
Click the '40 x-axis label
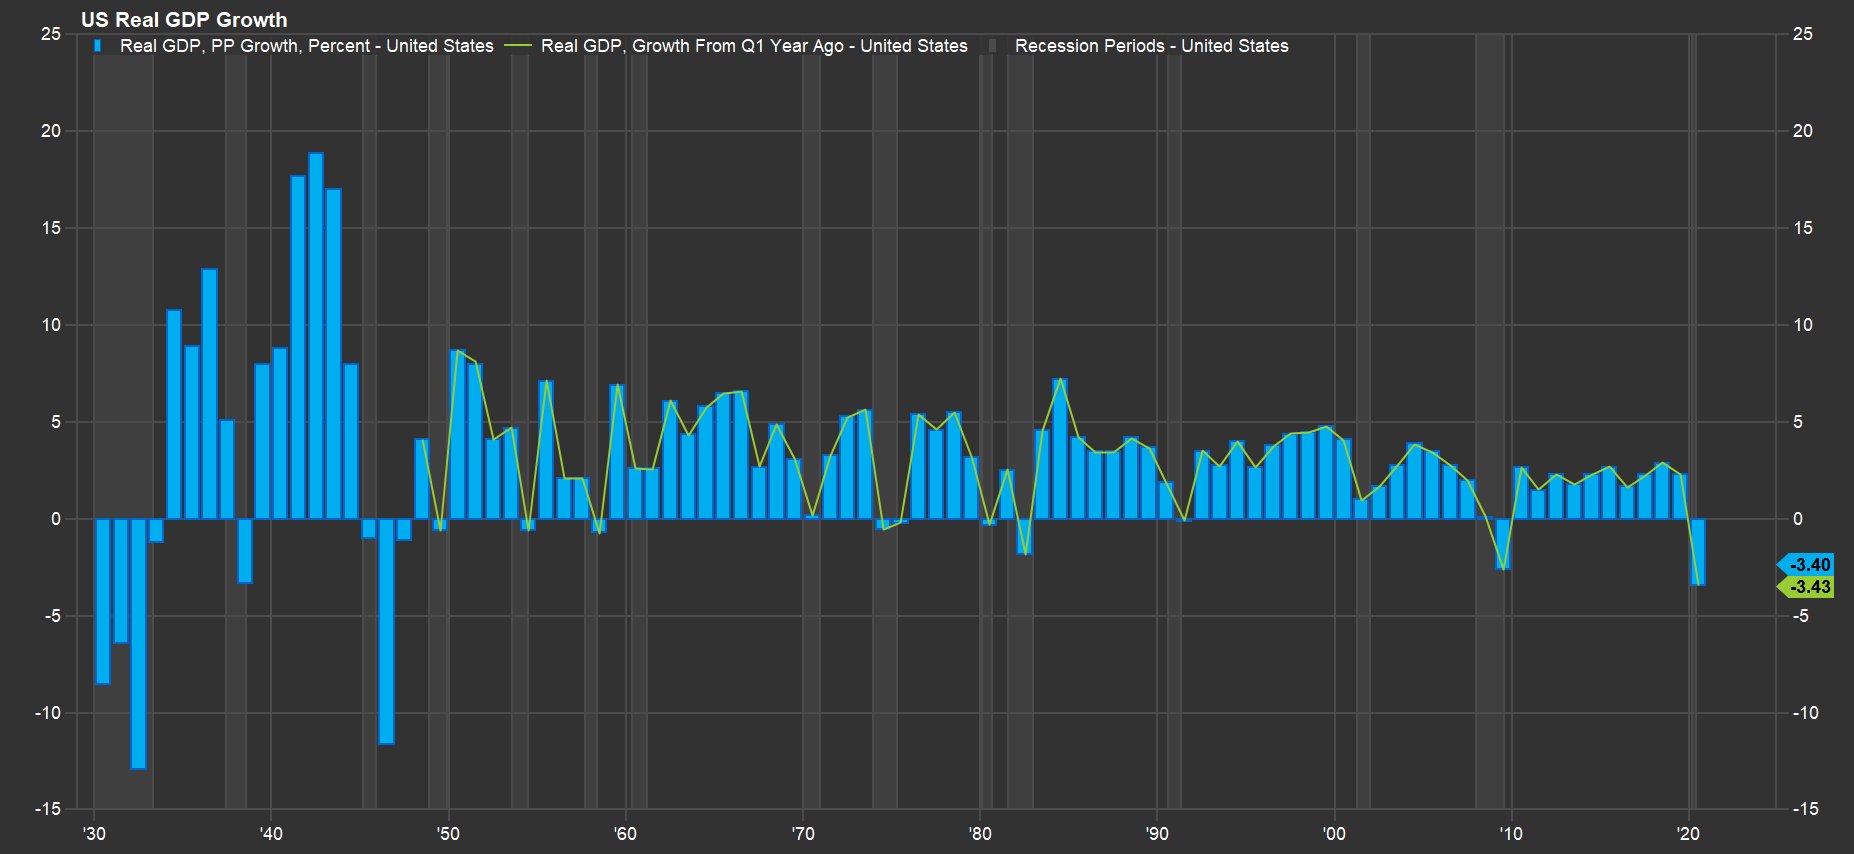point(271,834)
